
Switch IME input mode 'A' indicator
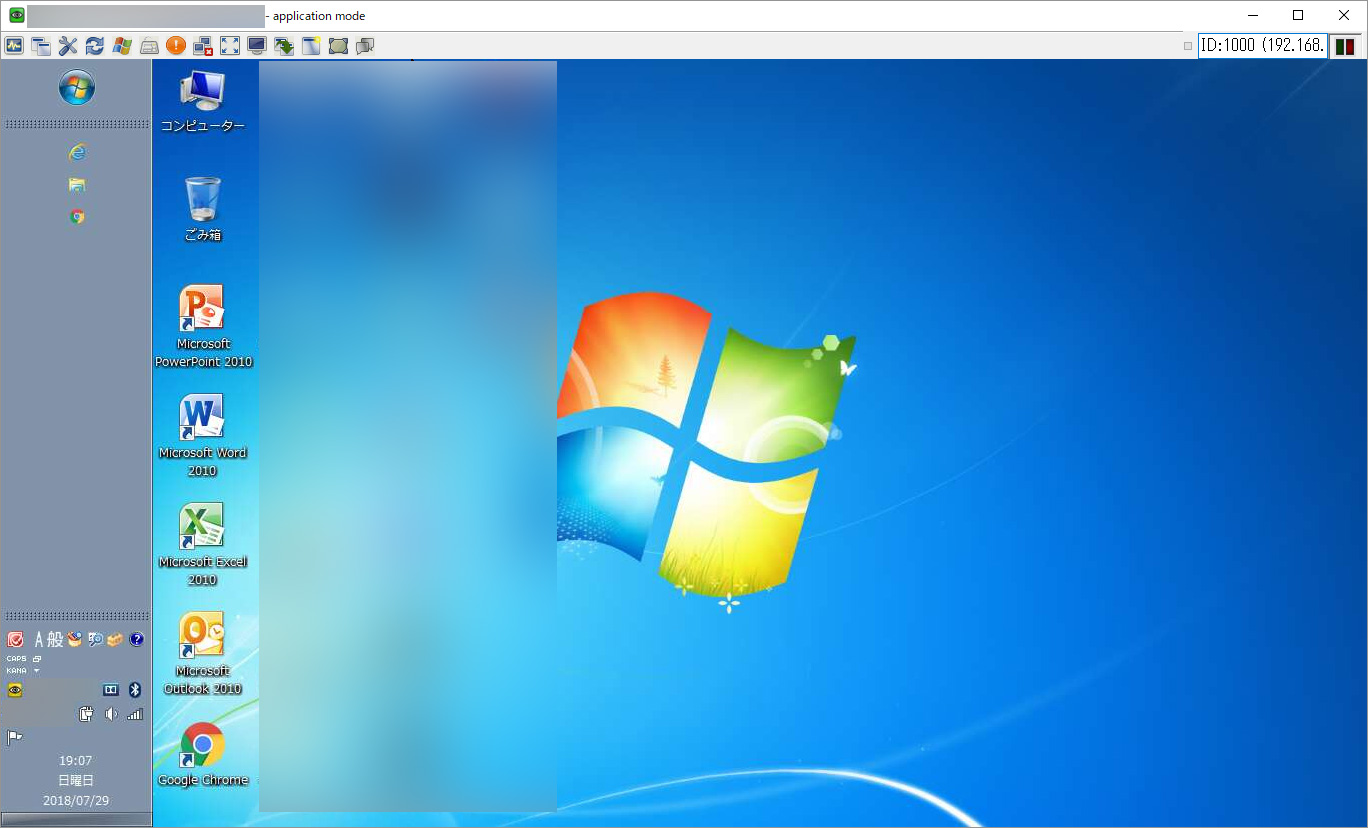point(39,639)
